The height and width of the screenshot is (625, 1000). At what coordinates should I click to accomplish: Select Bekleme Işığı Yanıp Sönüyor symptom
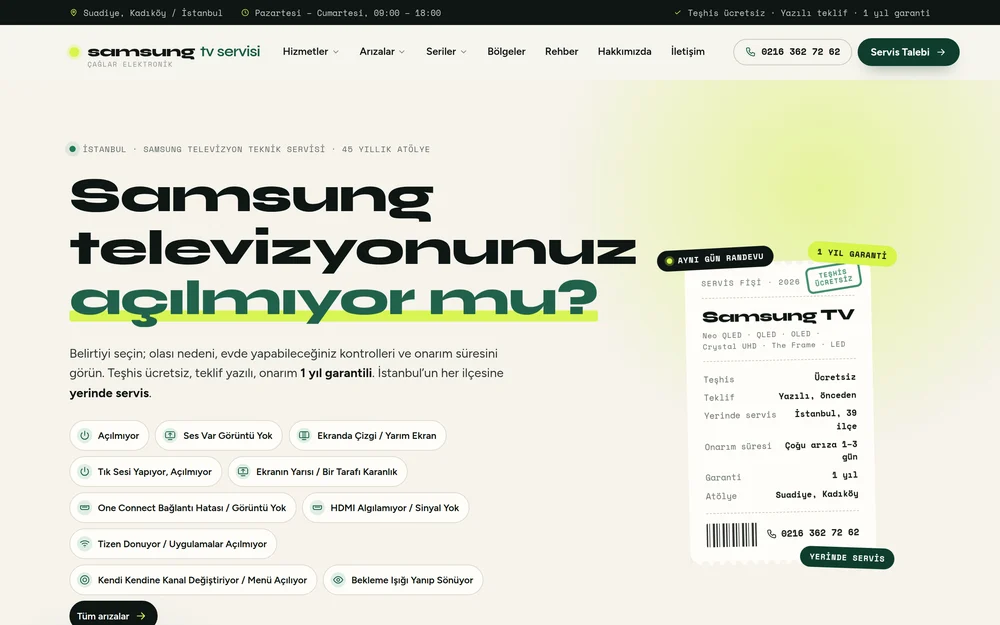(x=403, y=580)
